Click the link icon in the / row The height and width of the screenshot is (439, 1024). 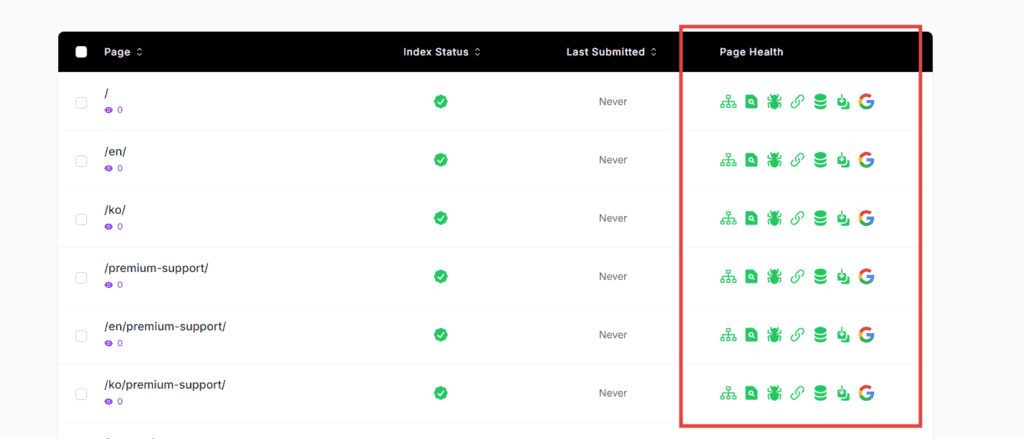pos(797,102)
